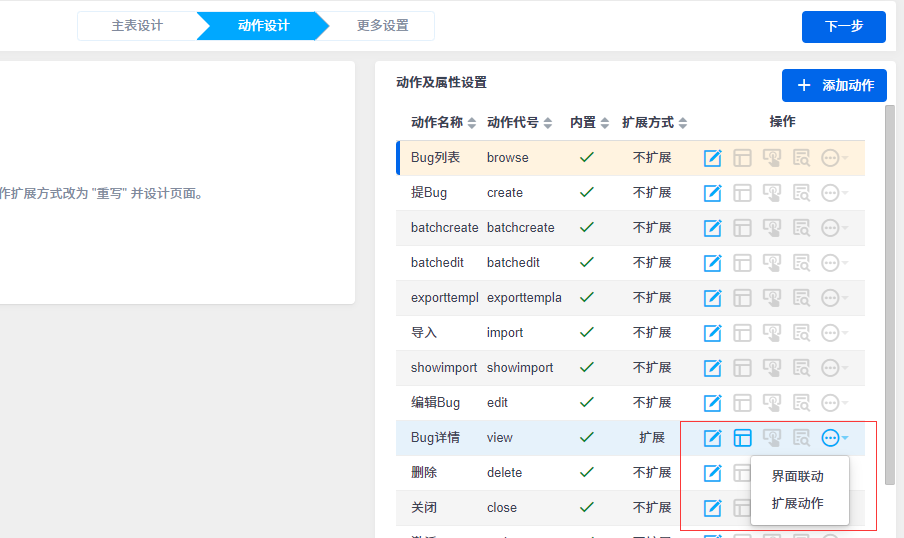Choose 扩展动作 from popup menu
This screenshot has width=904, height=538.
(x=798, y=503)
